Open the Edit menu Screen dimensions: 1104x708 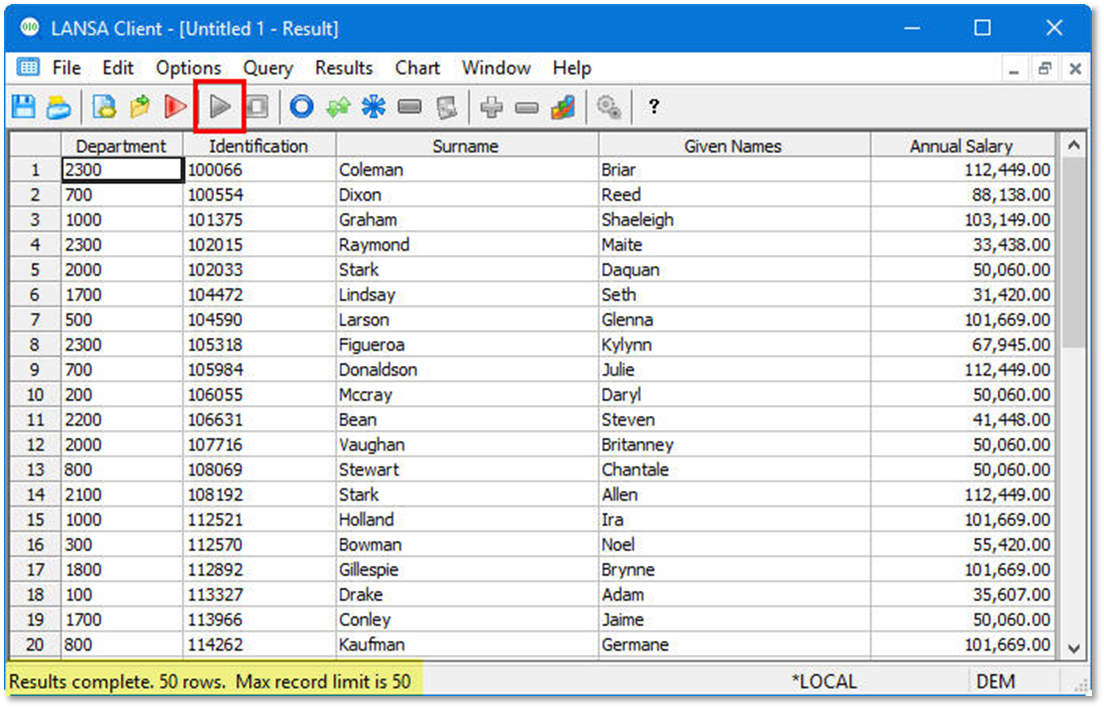tap(118, 68)
